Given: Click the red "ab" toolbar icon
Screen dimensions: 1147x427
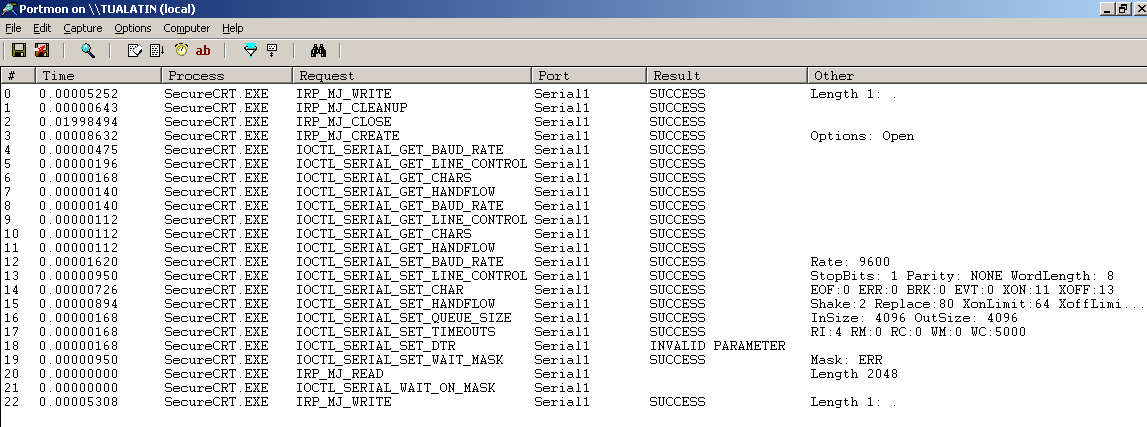Looking at the screenshot, I should 203,50.
